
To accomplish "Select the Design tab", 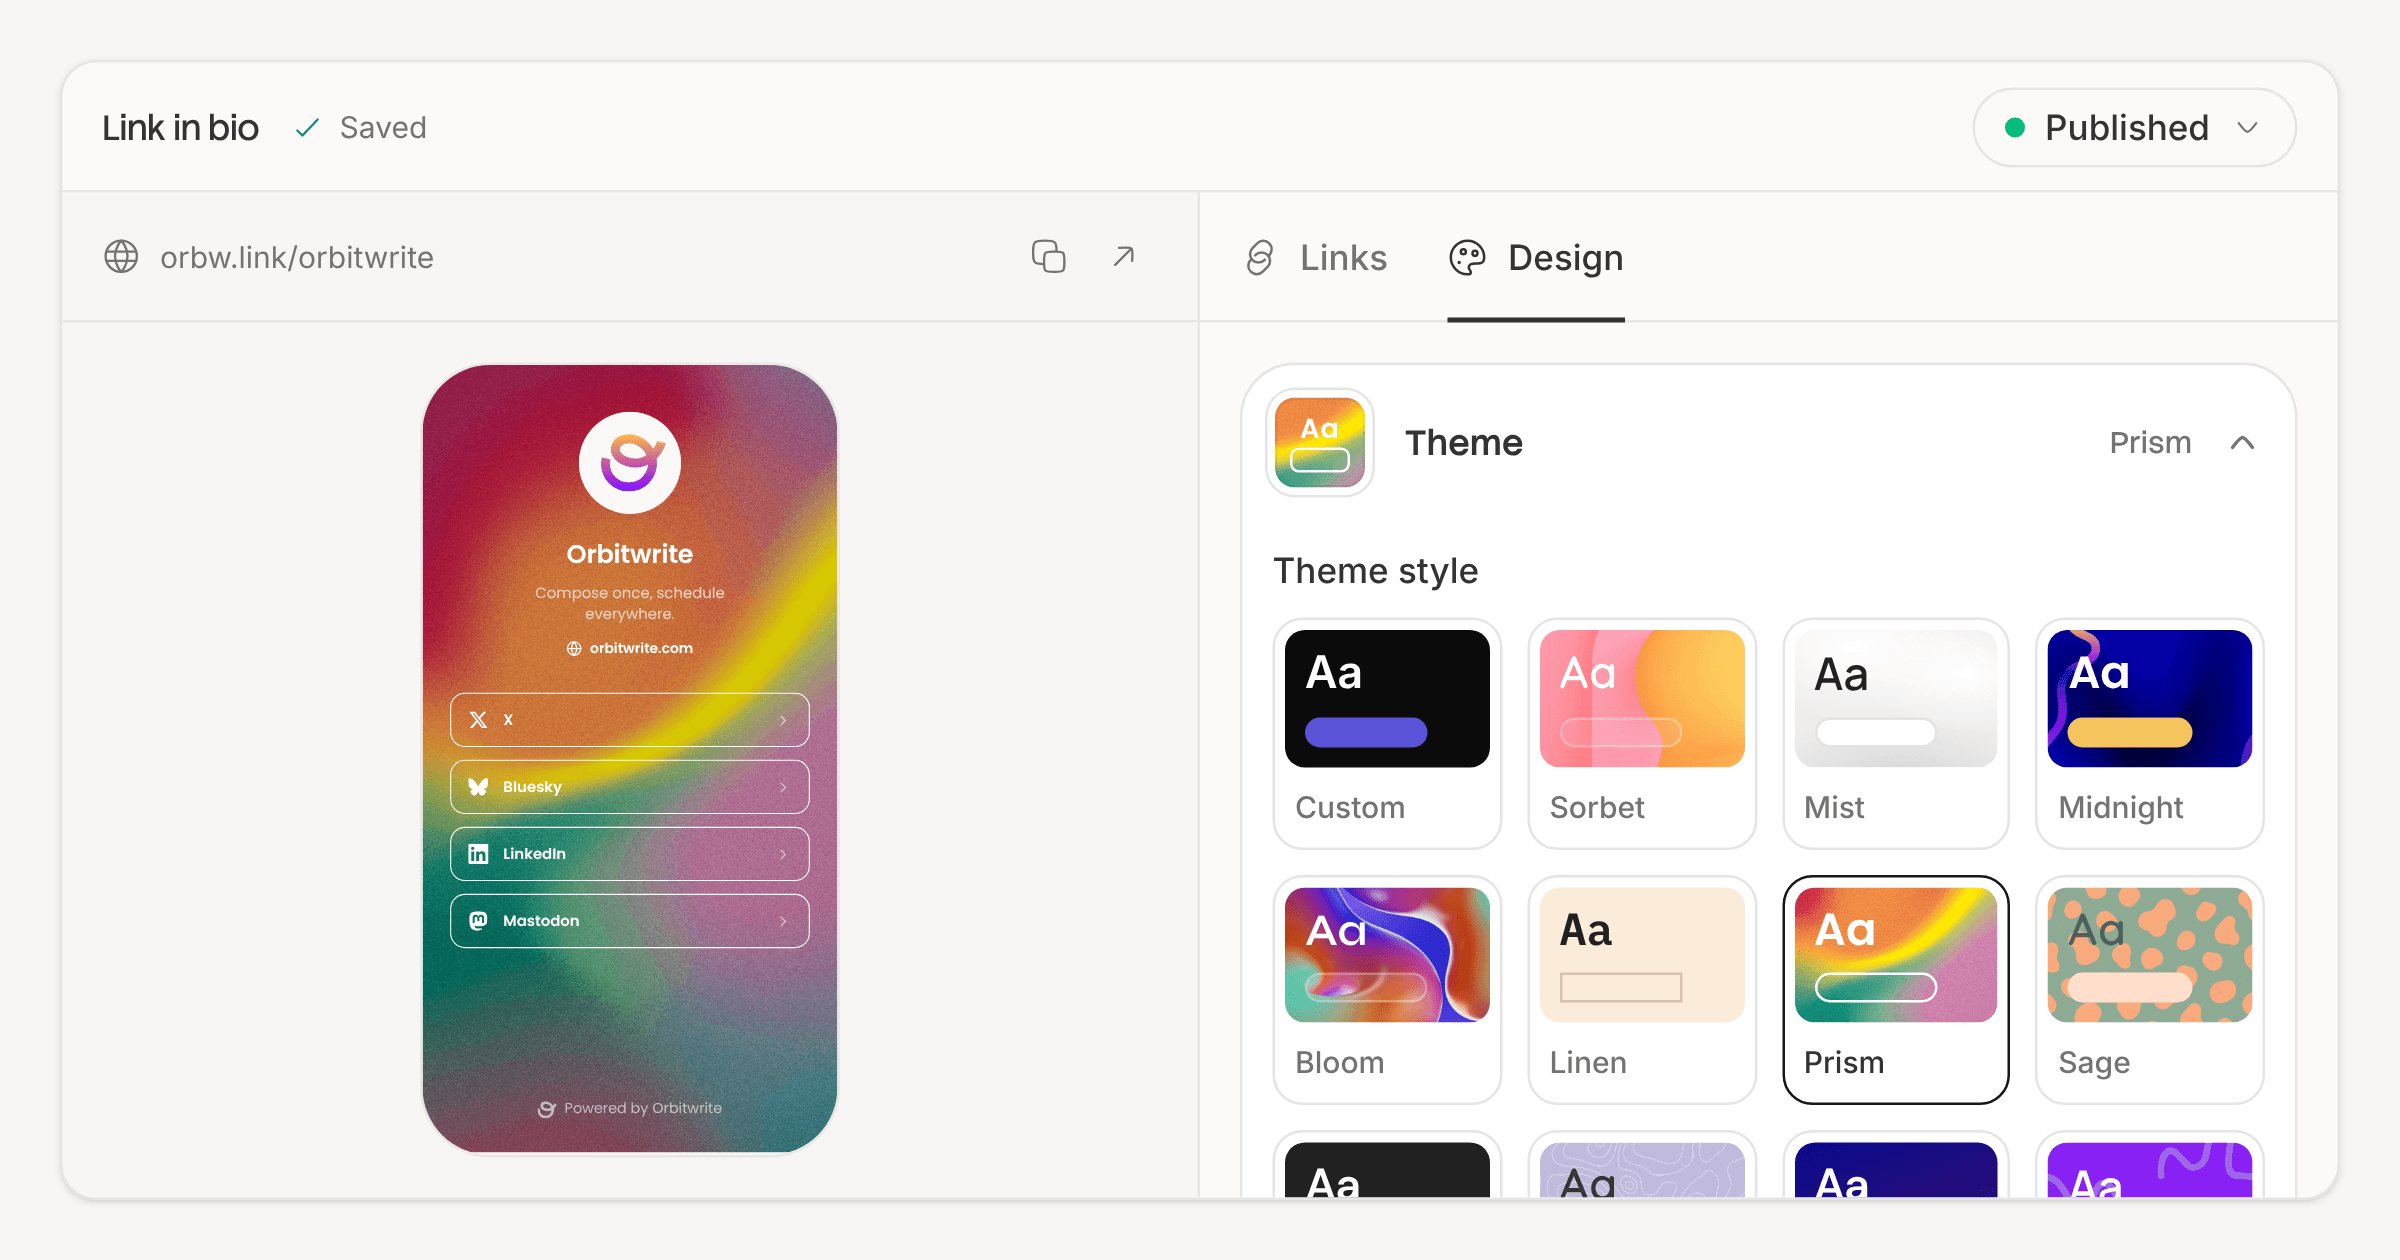I will tap(1536, 258).
